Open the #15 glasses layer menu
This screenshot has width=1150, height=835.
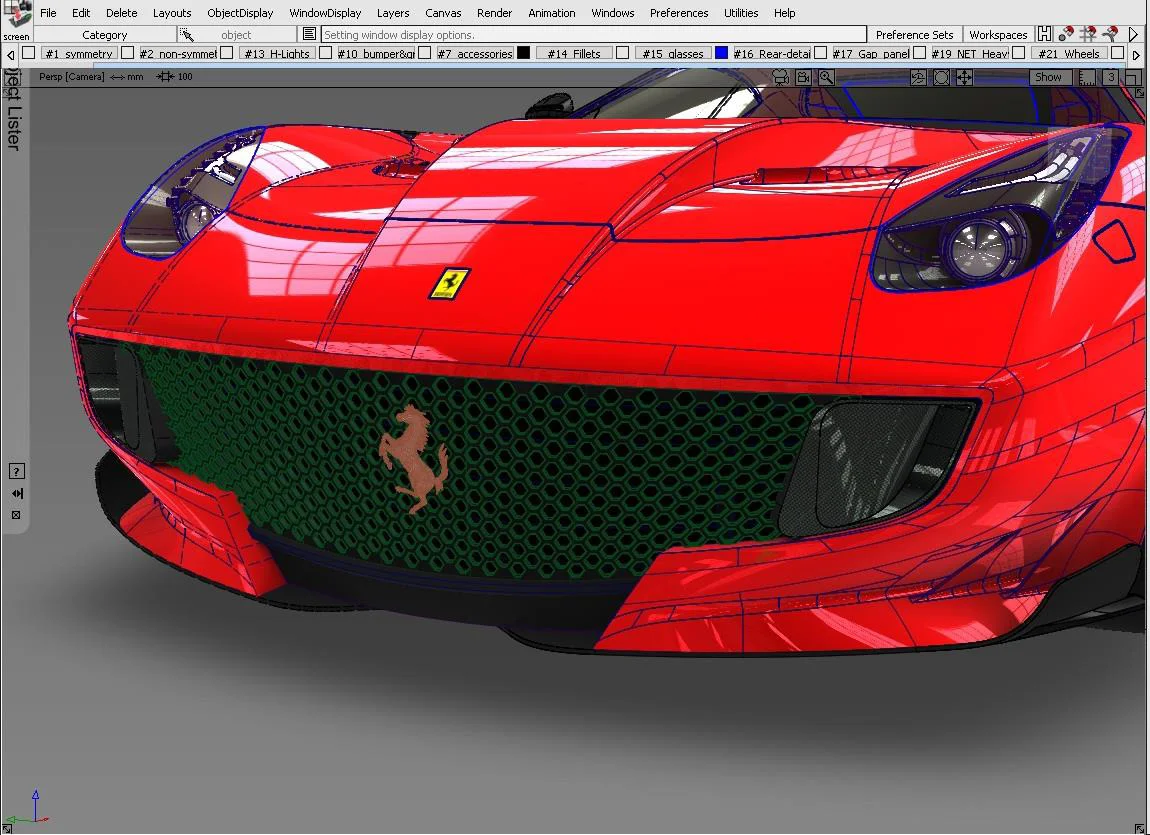(x=673, y=54)
